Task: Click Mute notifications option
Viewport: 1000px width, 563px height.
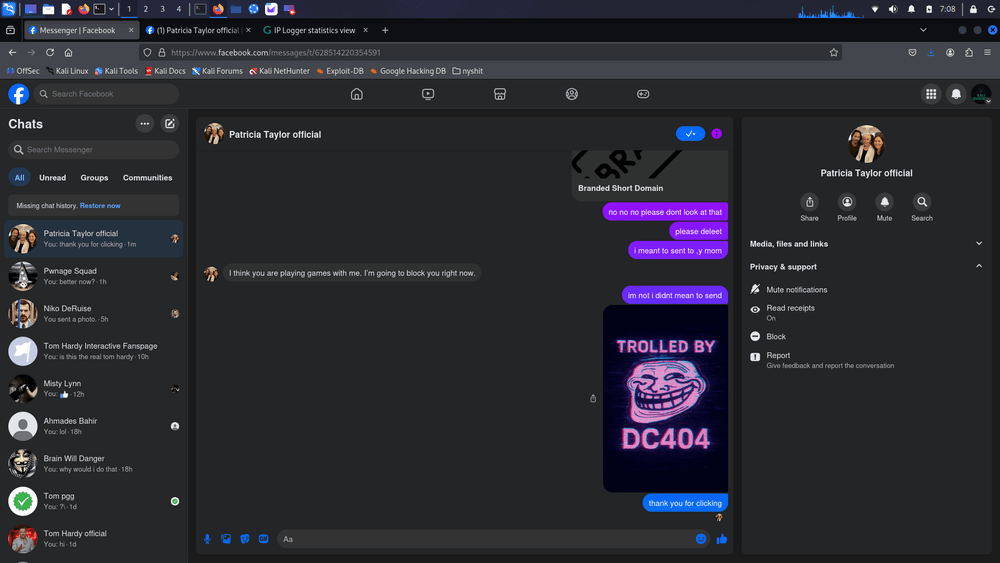Action: pyautogui.click(x=867, y=289)
